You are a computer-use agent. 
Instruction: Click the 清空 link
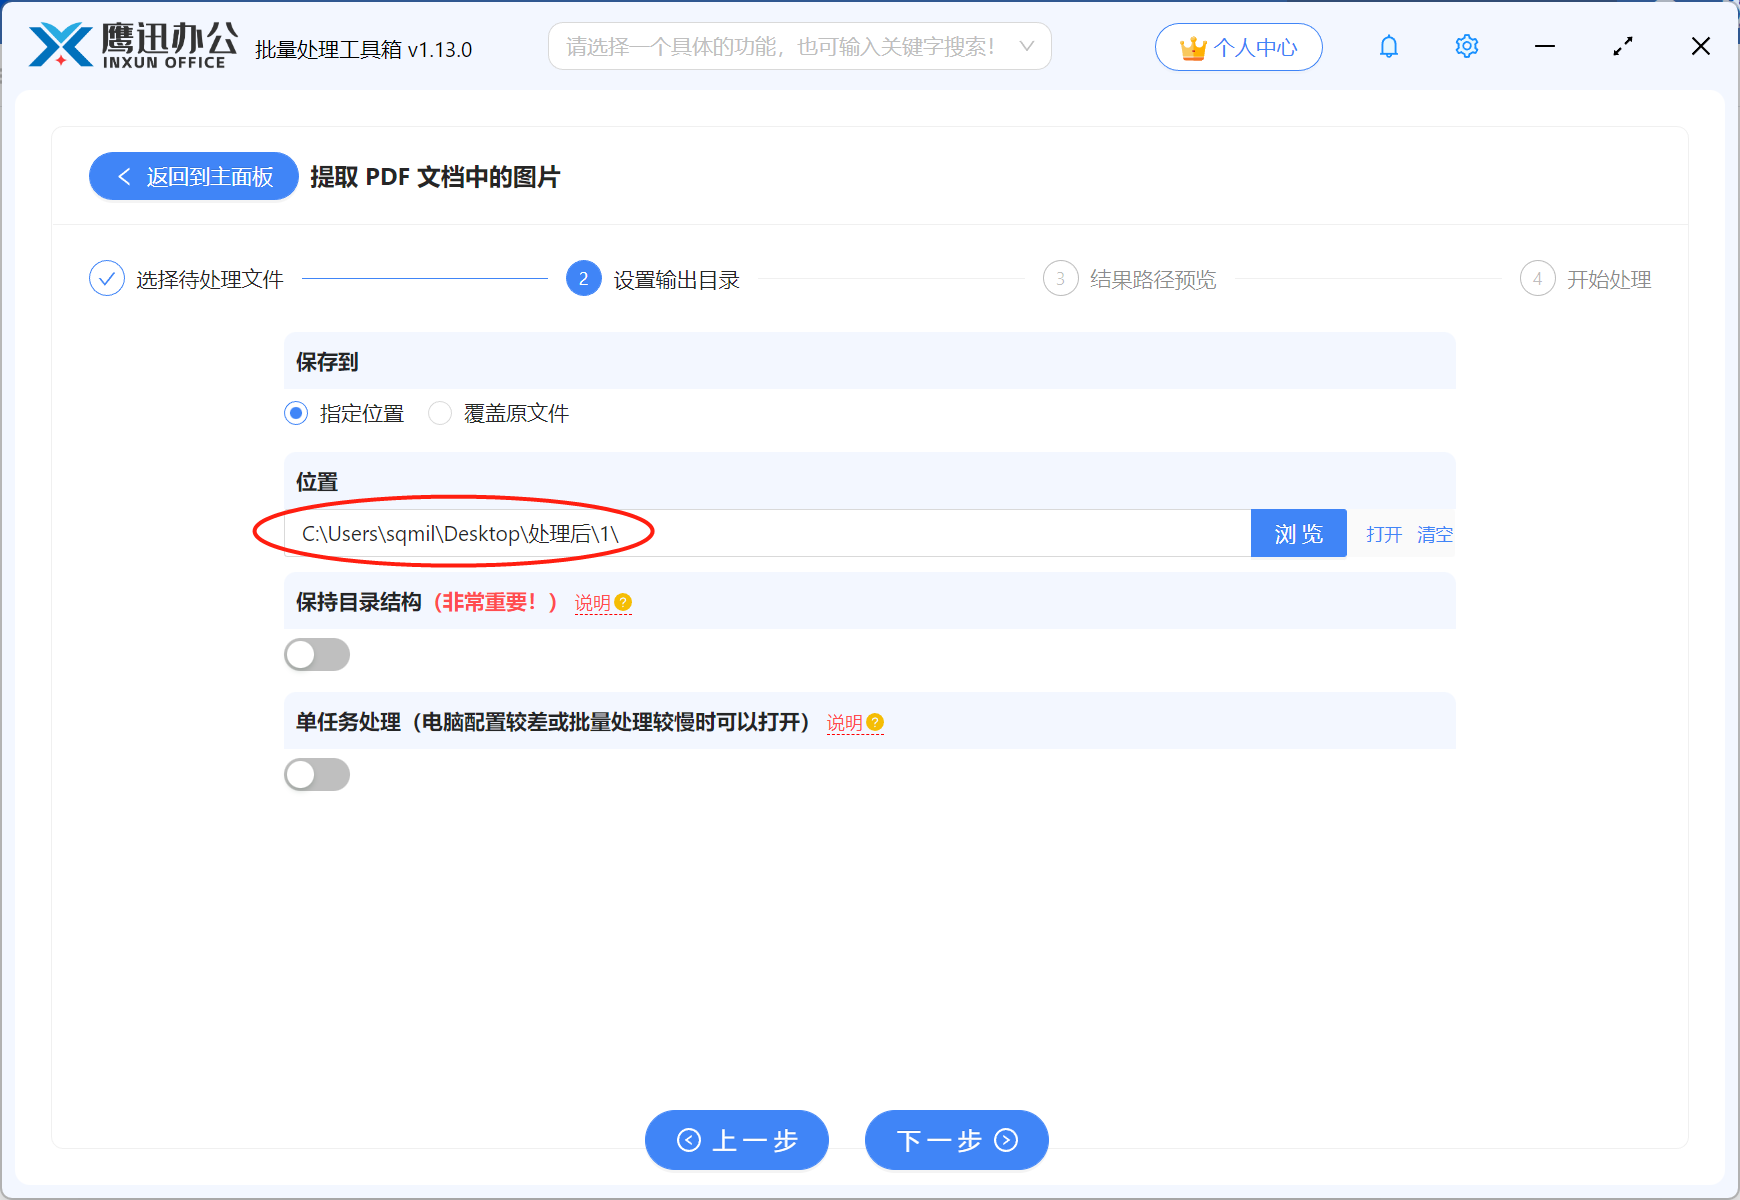click(1435, 534)
